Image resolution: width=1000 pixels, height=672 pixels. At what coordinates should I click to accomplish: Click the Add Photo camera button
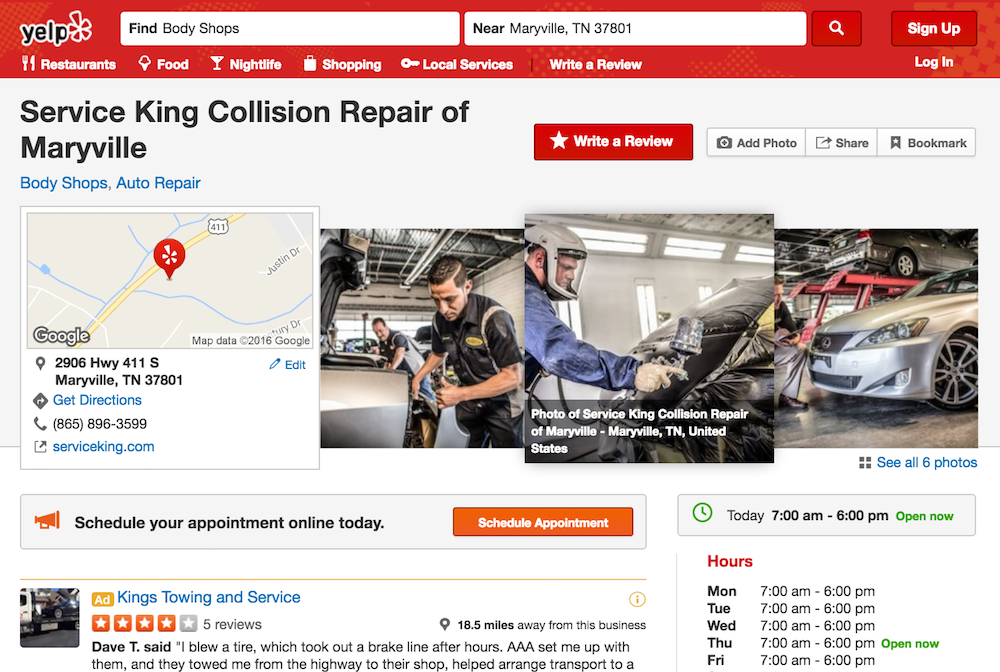click(756, 143)
